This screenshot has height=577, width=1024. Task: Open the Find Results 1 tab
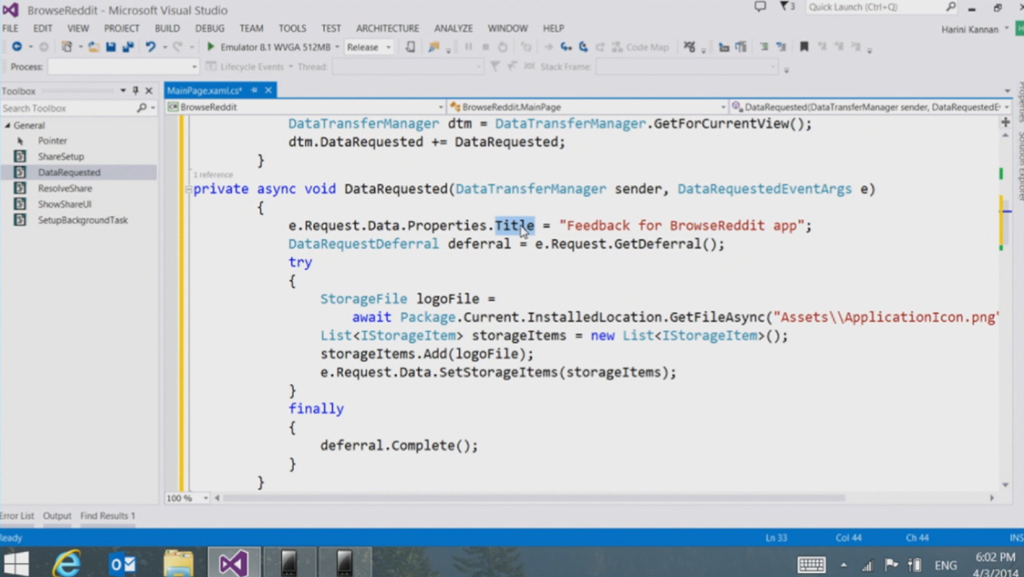(108, 516)
